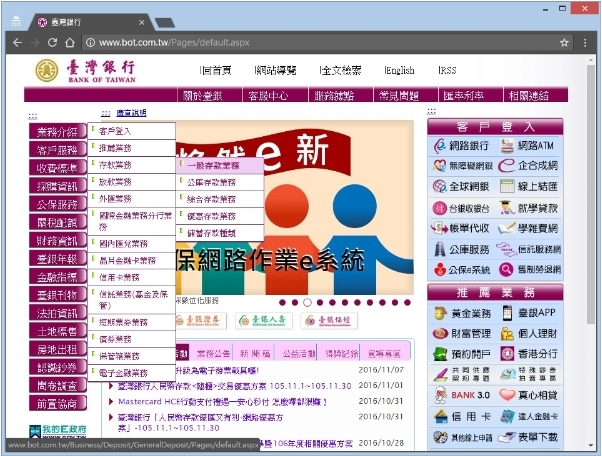Open the BANK 3.0 icon

[440, 395]
